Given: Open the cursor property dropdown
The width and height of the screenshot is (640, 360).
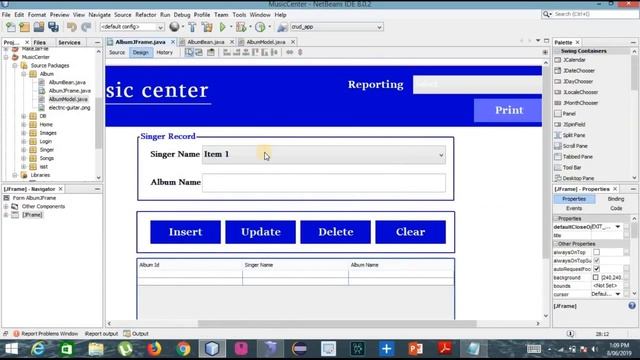Looking at the screenshot, I should click(618, 294).
